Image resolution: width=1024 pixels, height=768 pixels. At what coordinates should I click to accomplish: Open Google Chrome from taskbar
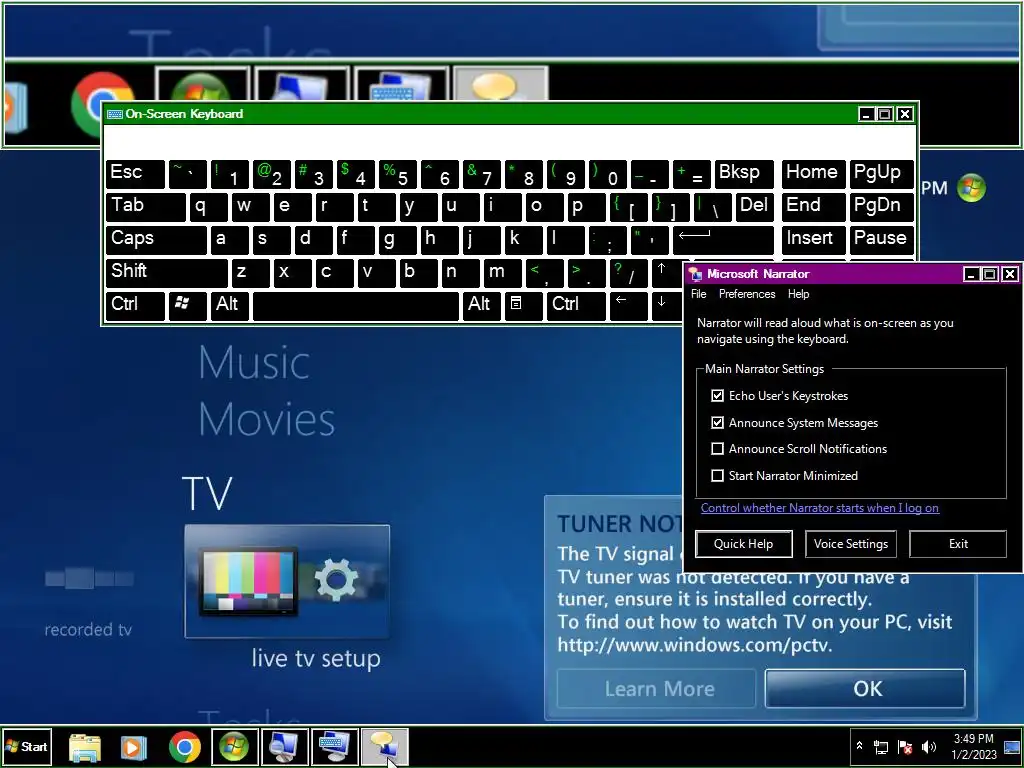[185, 746]
